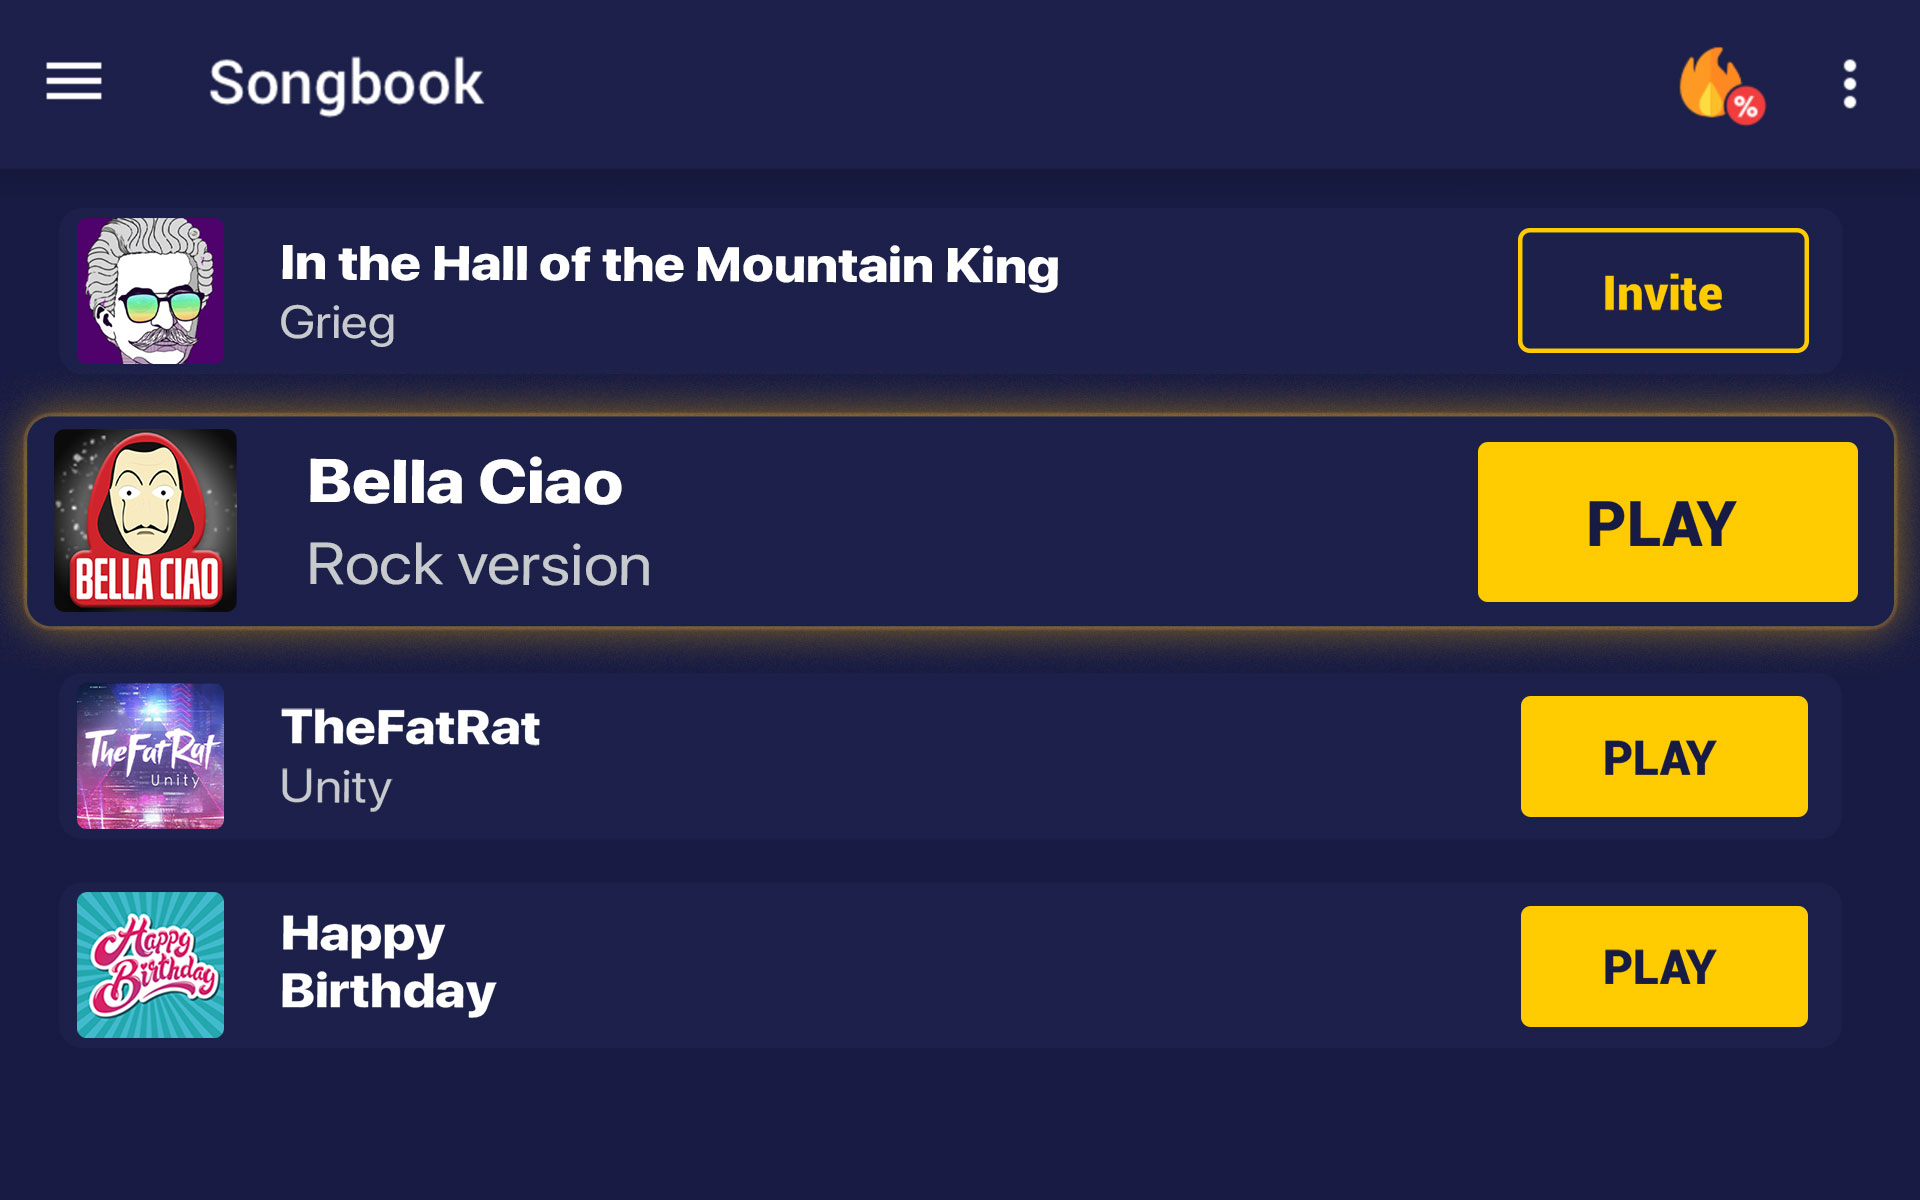Viewport: 1920px width, 1200px height.
Task: Play the Happy Birthday song
Action: click(x=1664, y=966)
